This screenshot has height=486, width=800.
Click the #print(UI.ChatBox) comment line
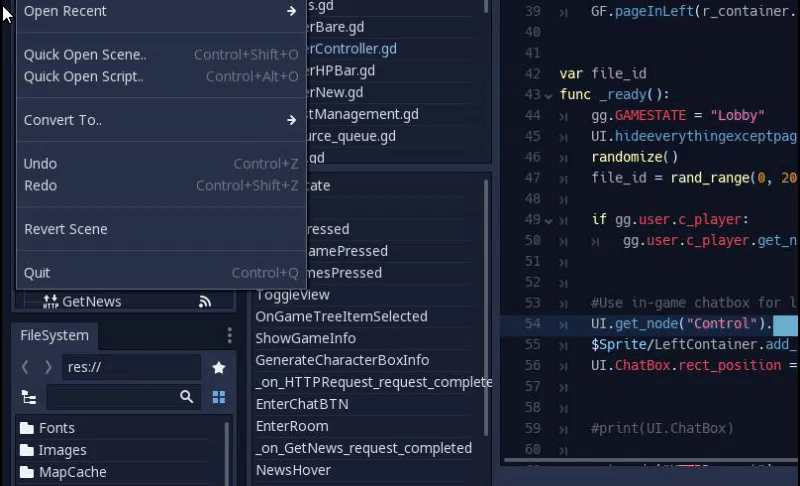pos(662,428)
